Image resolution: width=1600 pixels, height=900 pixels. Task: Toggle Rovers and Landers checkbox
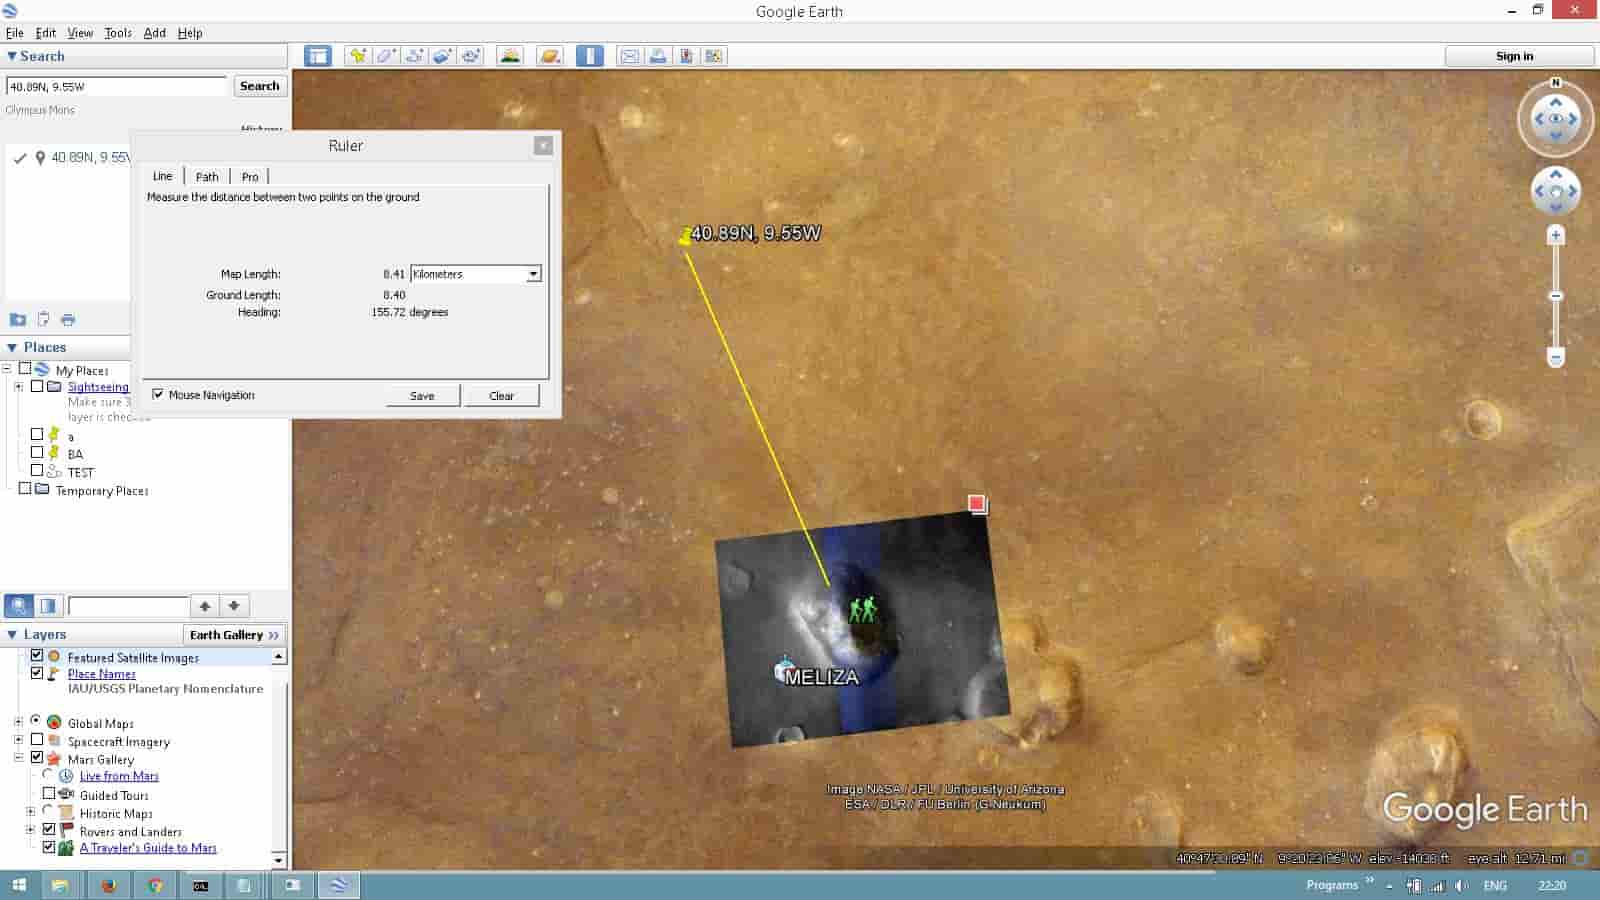(x=49, y=830)
